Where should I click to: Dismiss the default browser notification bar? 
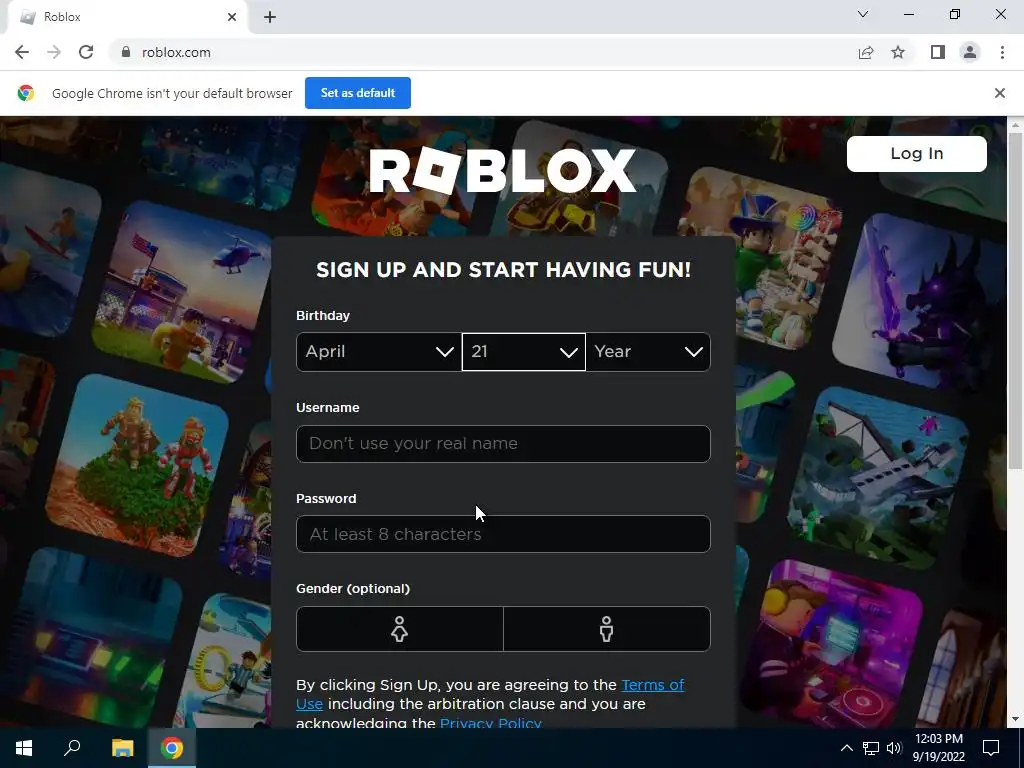[x=999, y=93]
